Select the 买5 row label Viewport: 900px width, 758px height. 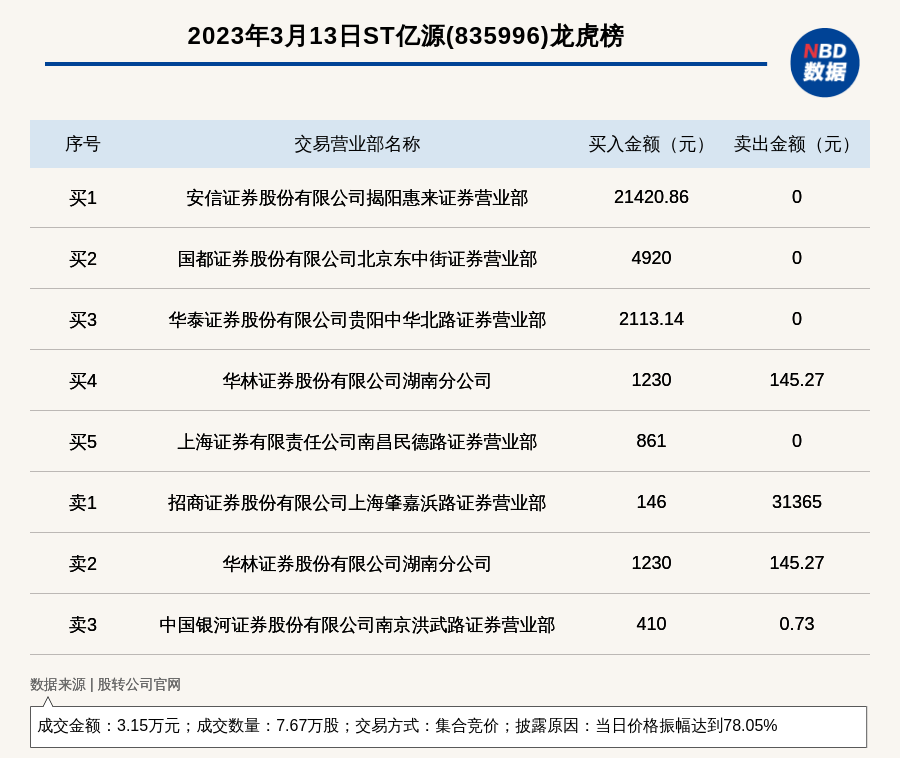[x=83, y=442]
